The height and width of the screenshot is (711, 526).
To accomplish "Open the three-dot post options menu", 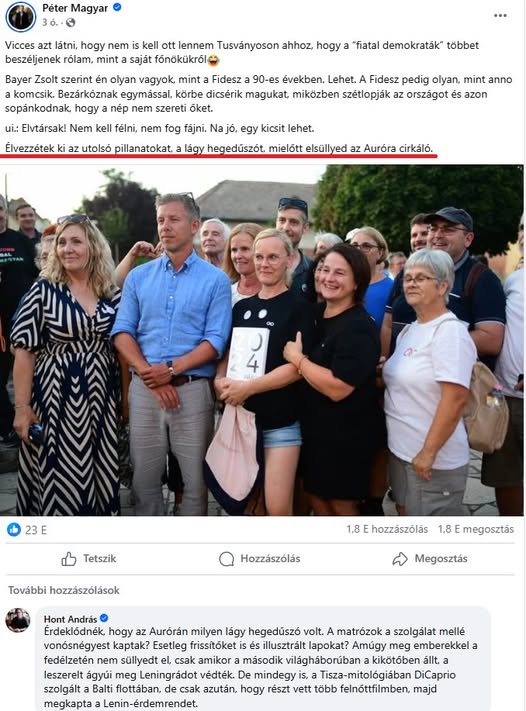I will 500,15.
